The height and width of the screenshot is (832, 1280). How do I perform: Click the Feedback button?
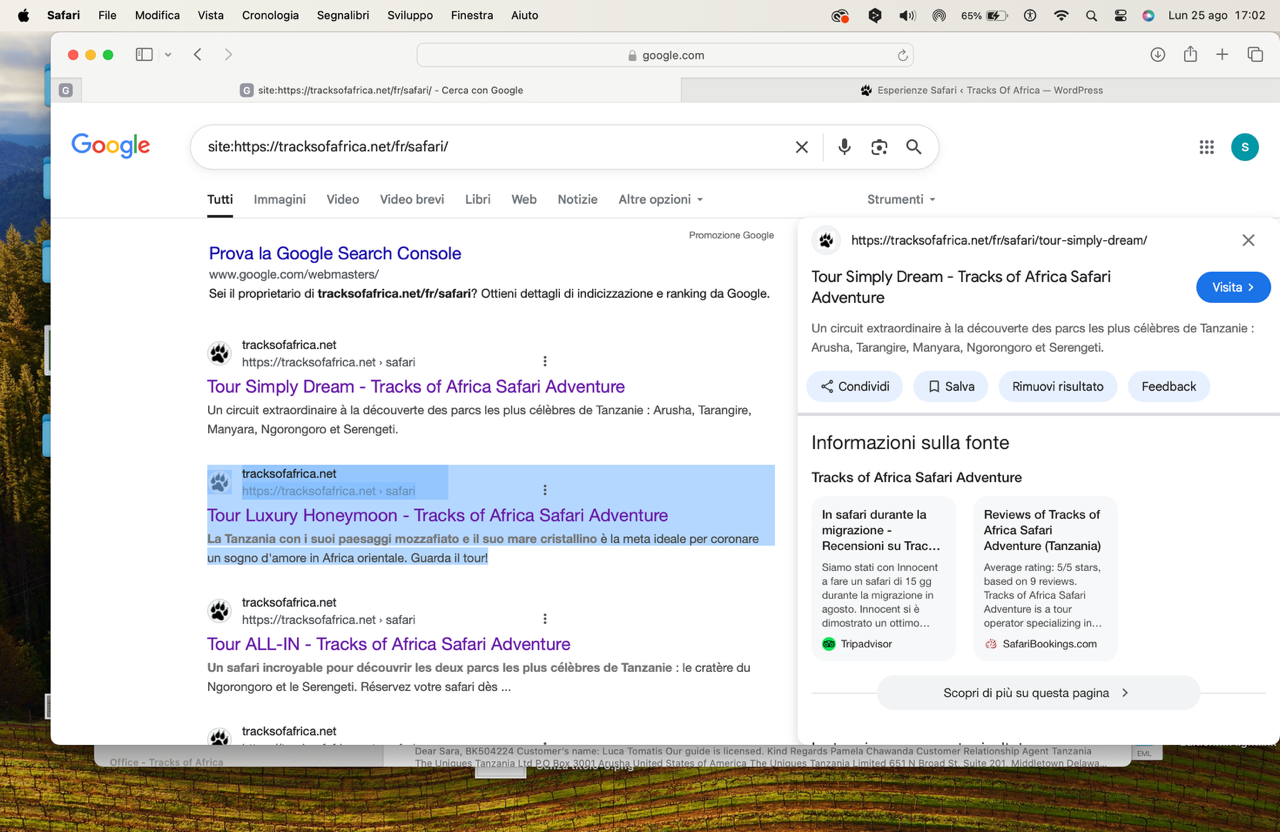tap(1169, 386)
